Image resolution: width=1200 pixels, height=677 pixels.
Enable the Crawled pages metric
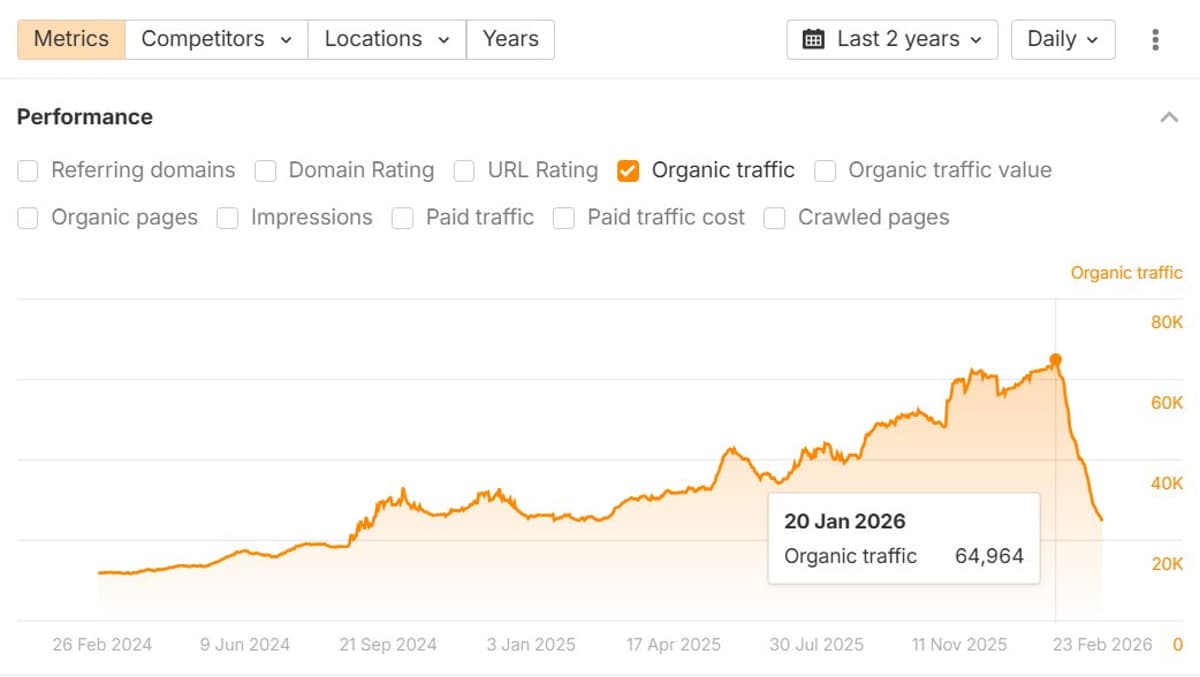point(775,218)
